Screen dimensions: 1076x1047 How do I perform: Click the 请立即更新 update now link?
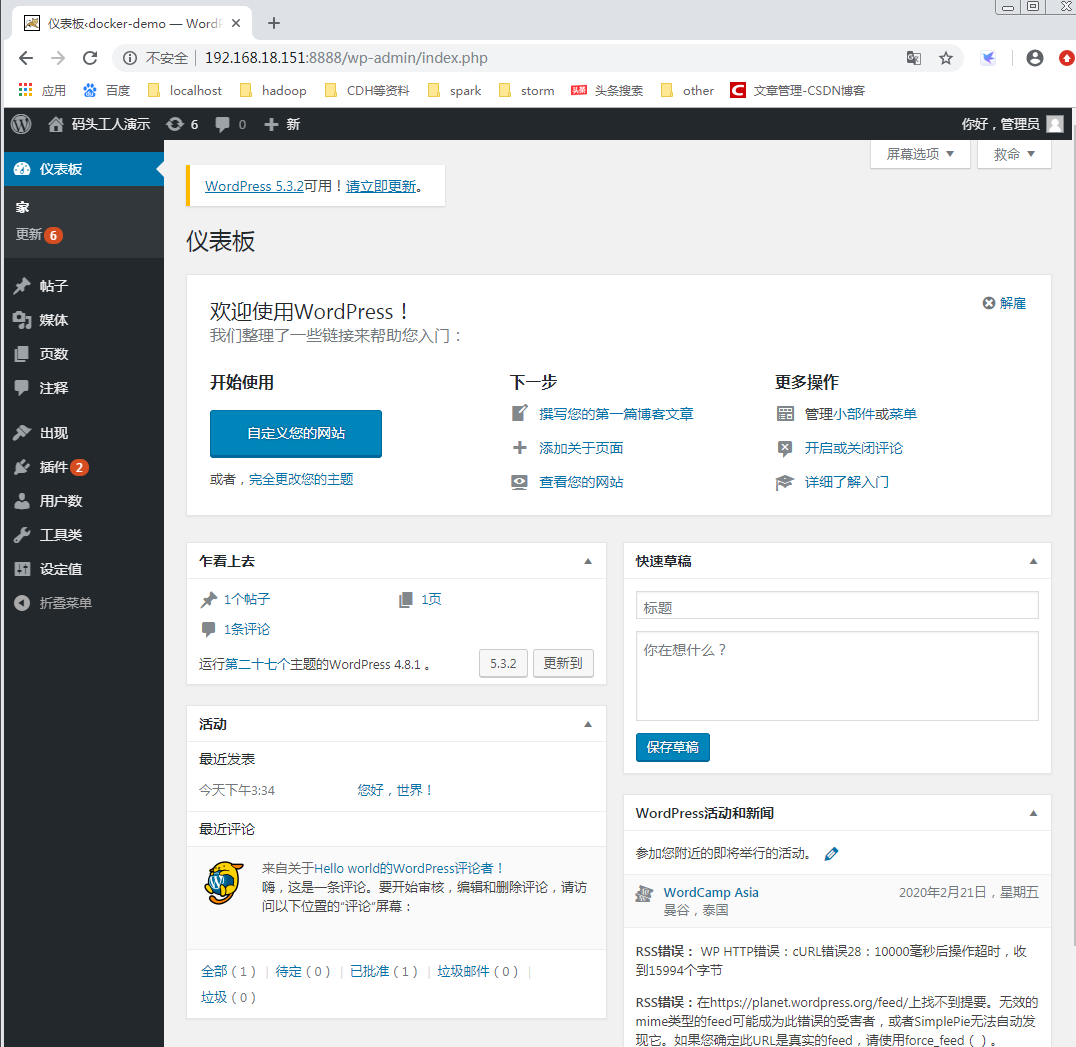tap(381, 186)
